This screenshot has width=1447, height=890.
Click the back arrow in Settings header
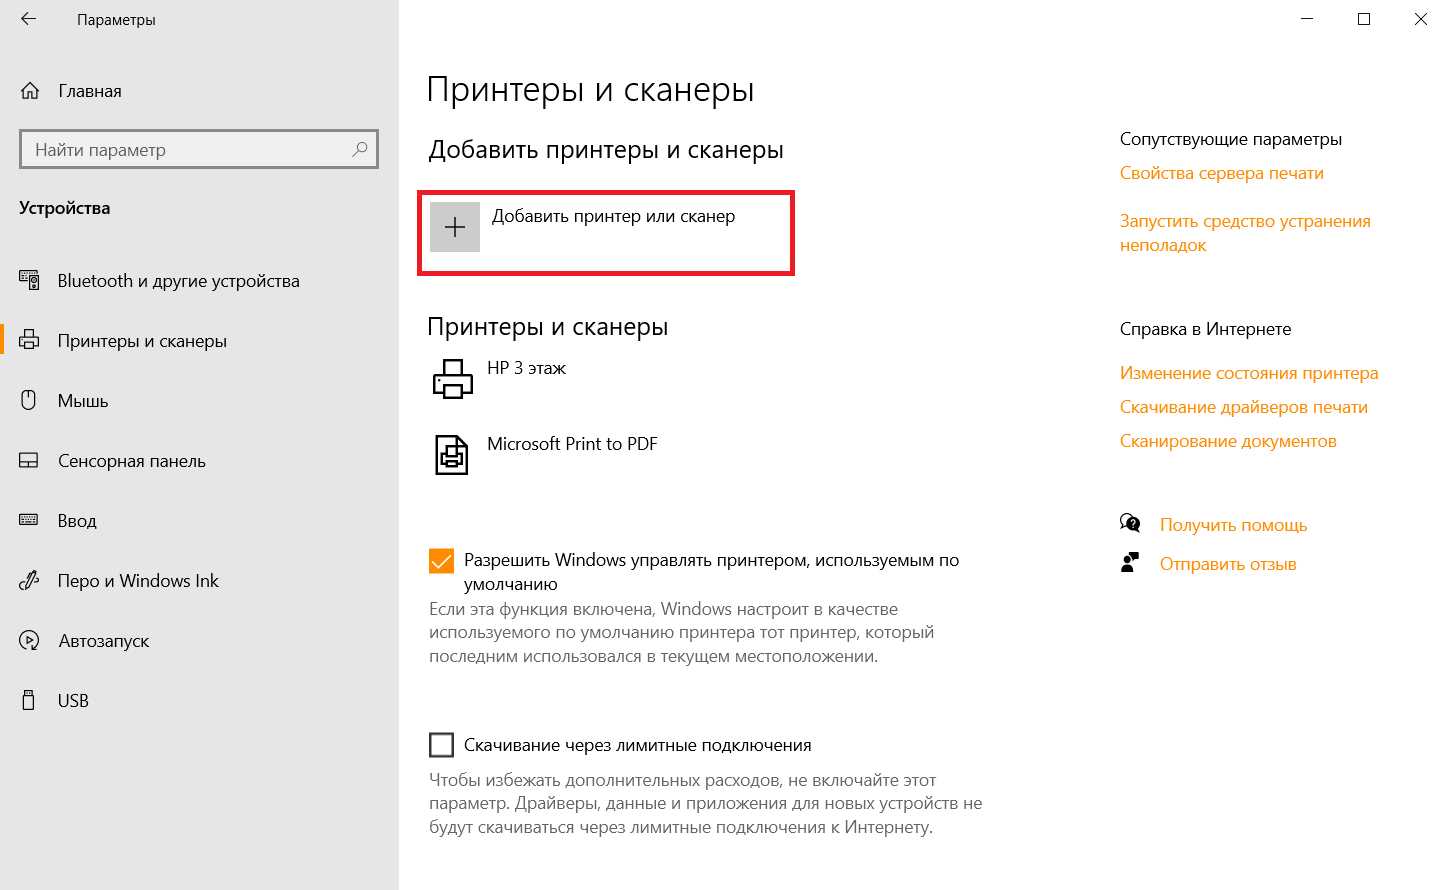coord(28,19)
